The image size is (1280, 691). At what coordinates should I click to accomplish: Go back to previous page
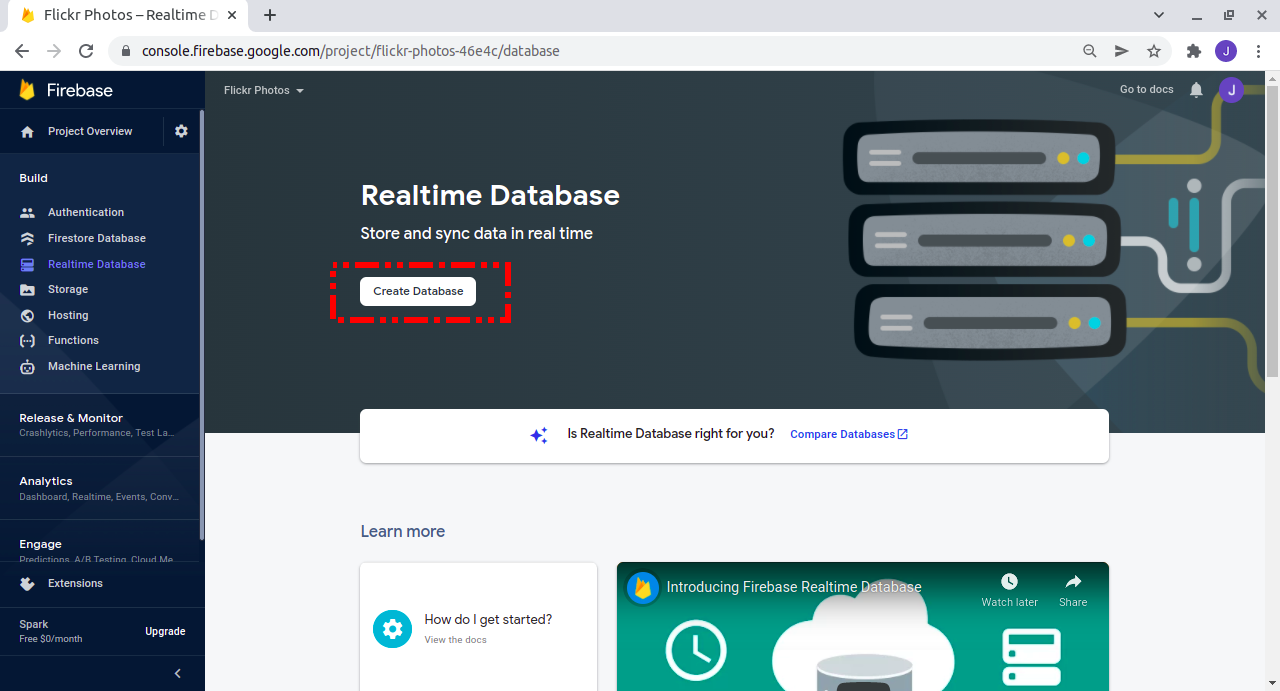coord(22,51)
